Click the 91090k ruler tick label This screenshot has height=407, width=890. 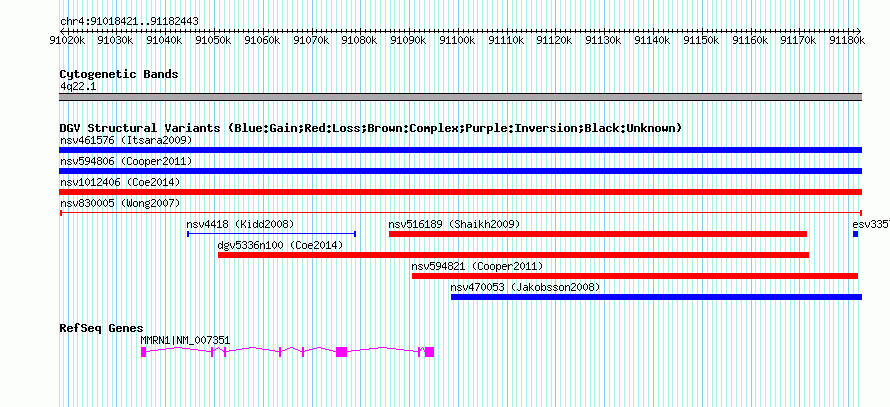pos(409,40)
